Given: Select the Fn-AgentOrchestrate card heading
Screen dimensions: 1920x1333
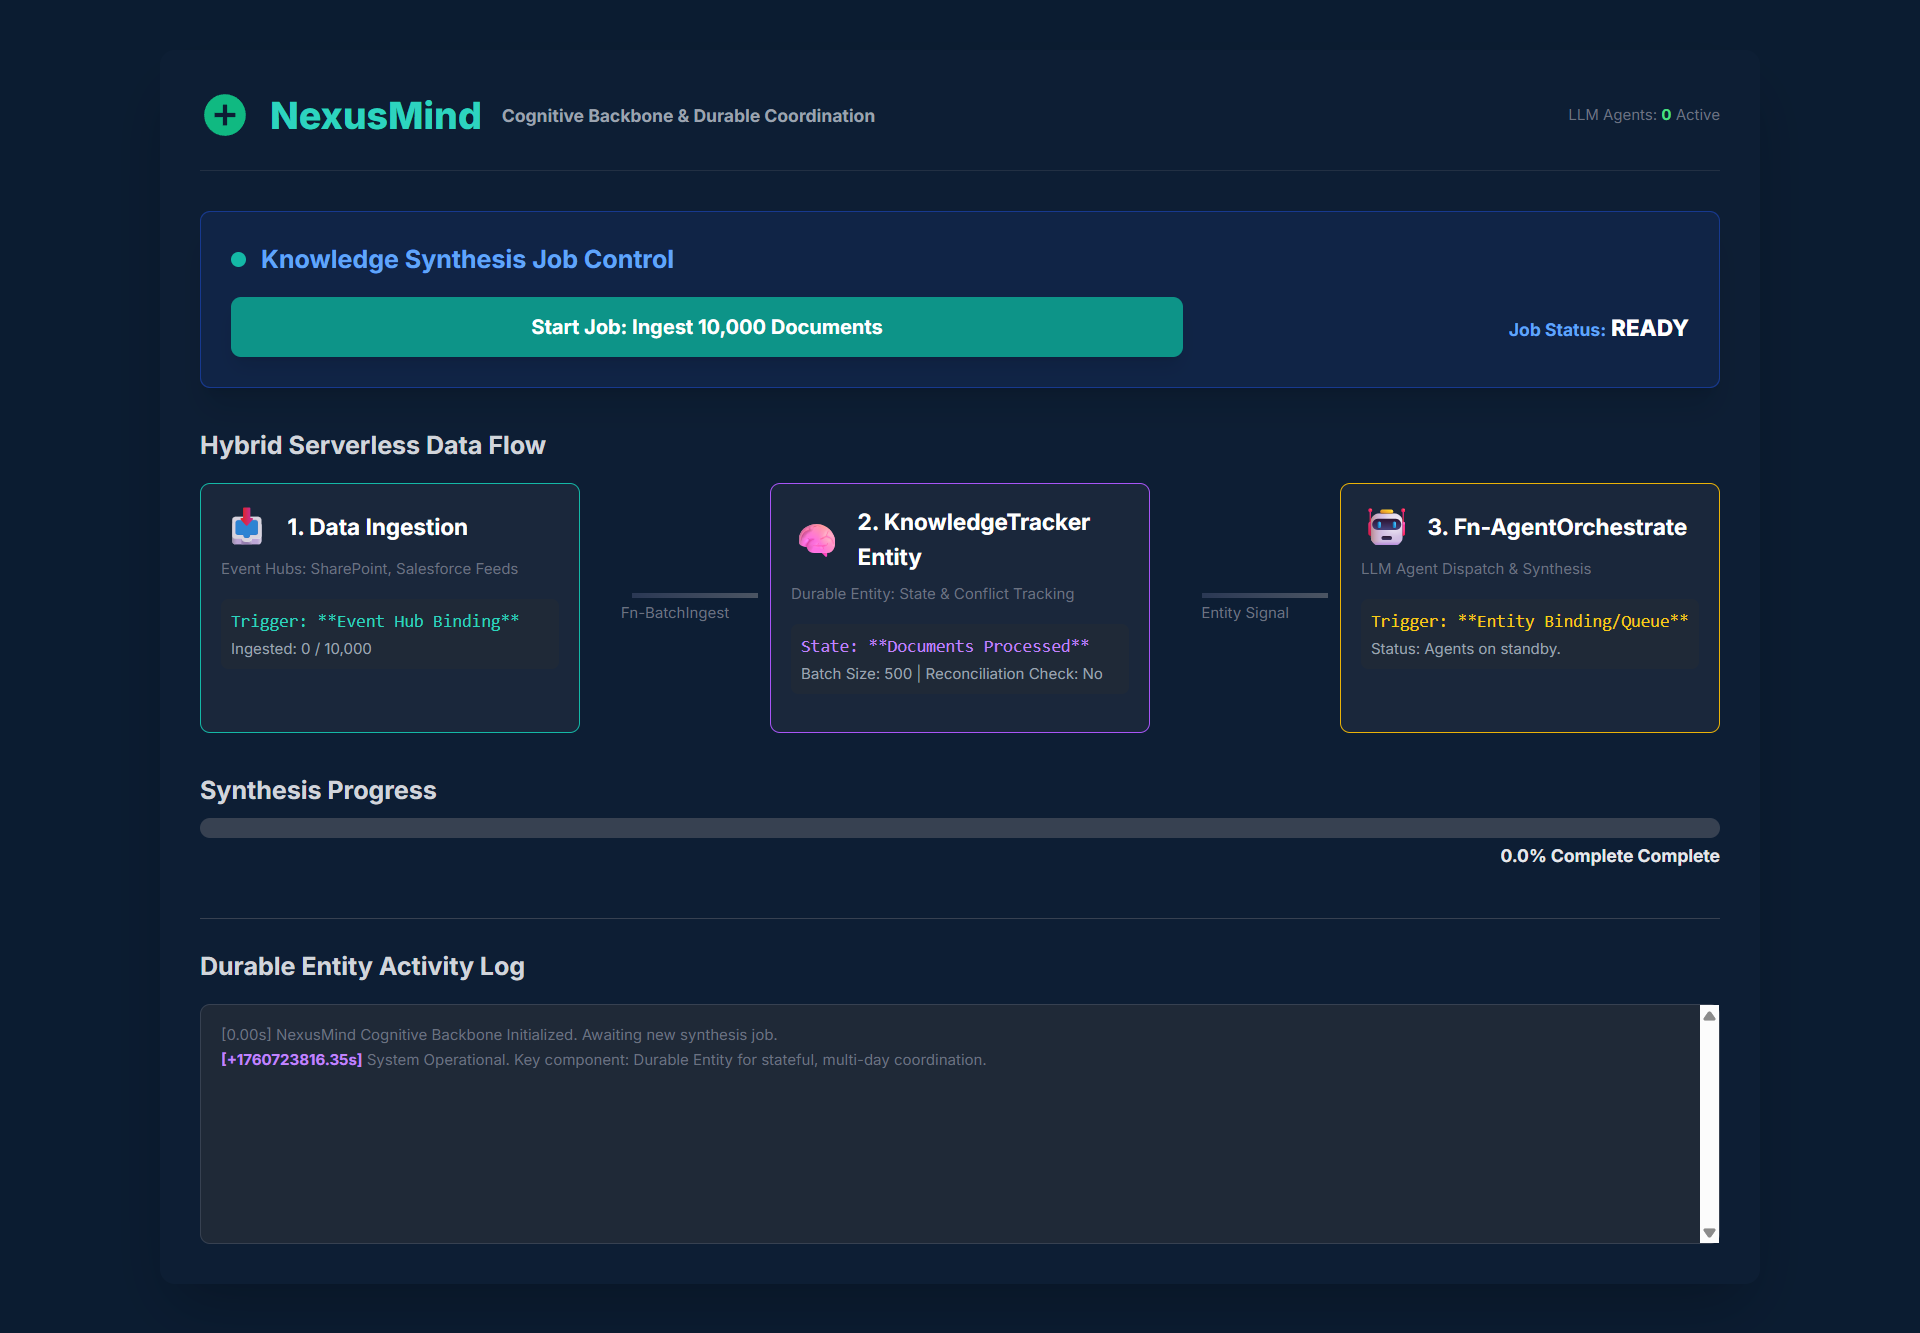Looking at the screenshot, I should [x=1556, y=527].
